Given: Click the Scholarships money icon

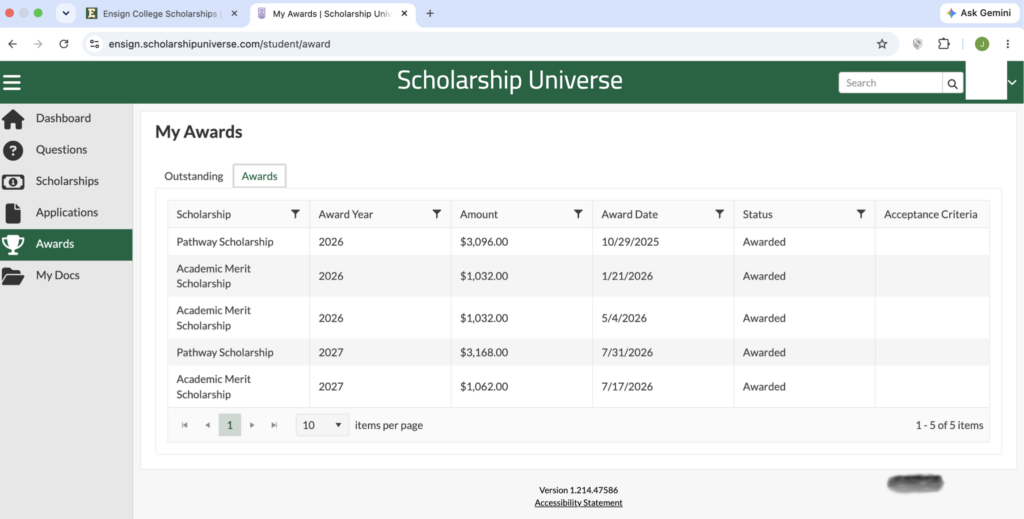Looking at the screenshot, I should pyautogui.click(x=13, y=181).
